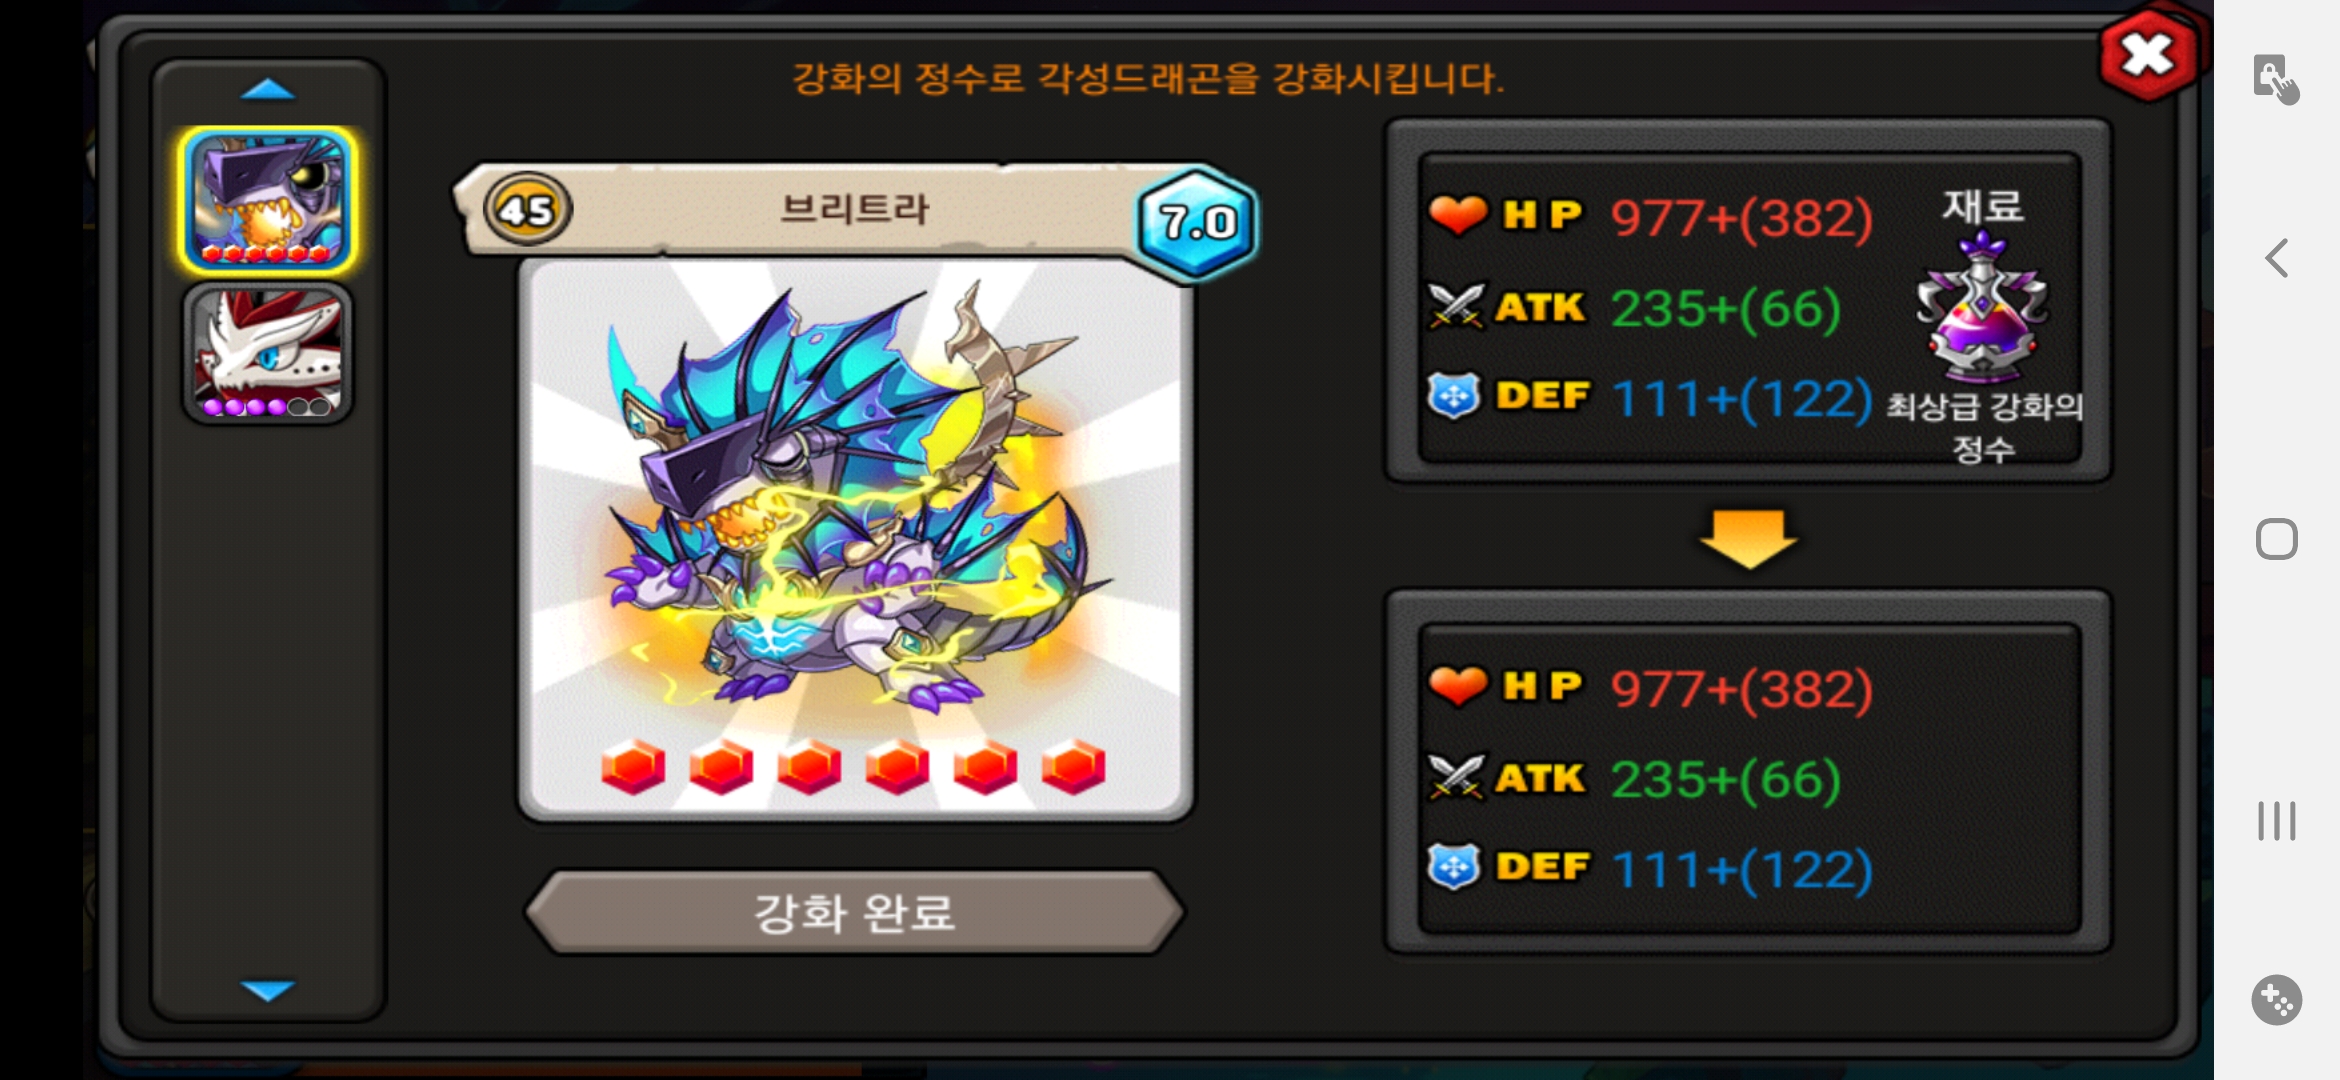Select the white red-horned dragon thumbnail
This screenshot has height=1080, width=2340.
tap(268, 353)
